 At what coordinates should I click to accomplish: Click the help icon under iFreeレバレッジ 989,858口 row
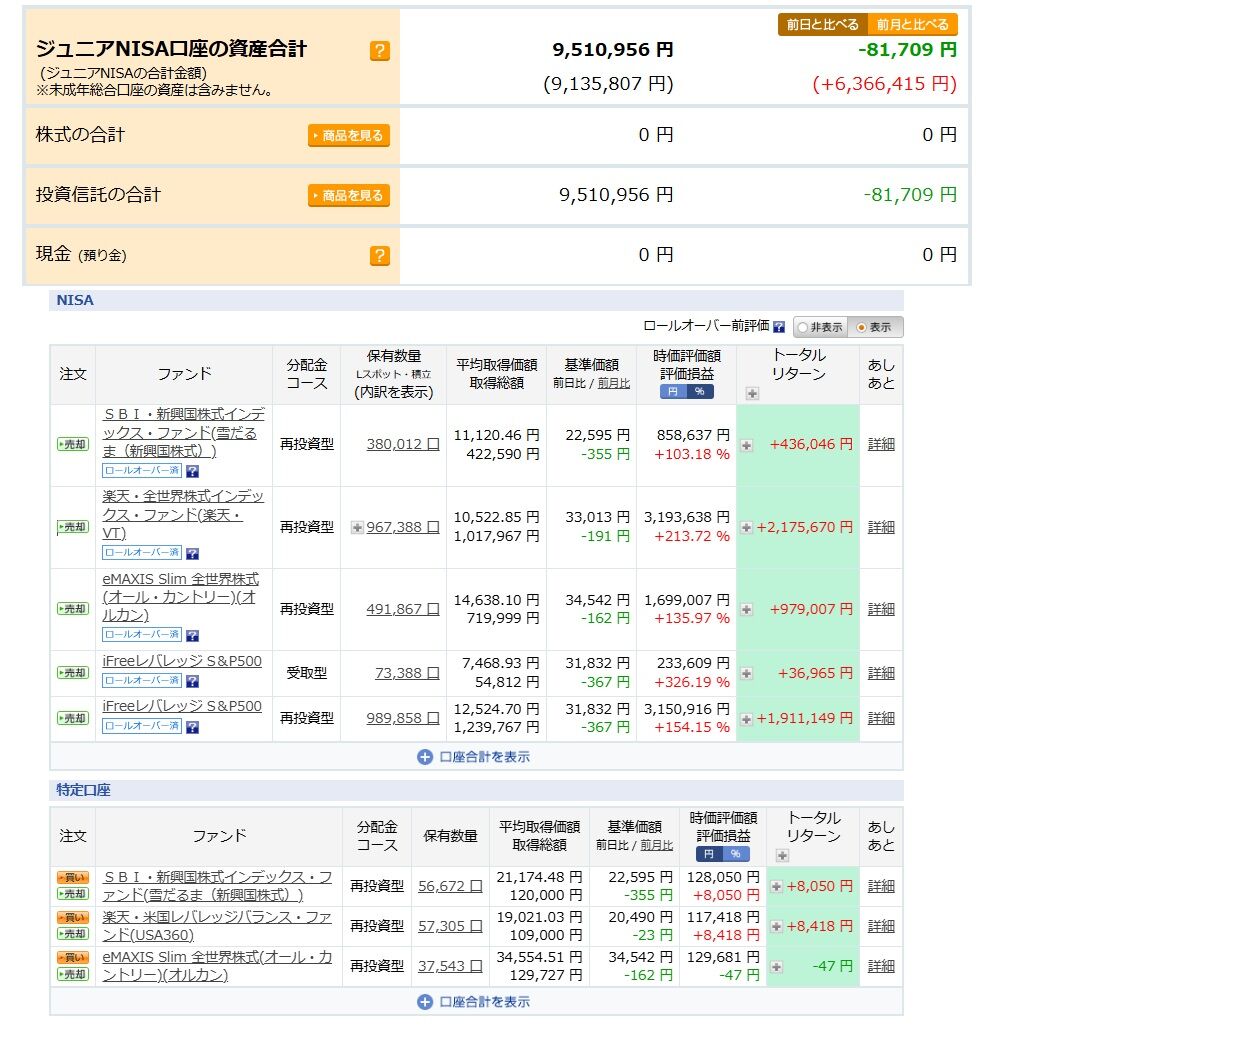click(x=192, y=727)
